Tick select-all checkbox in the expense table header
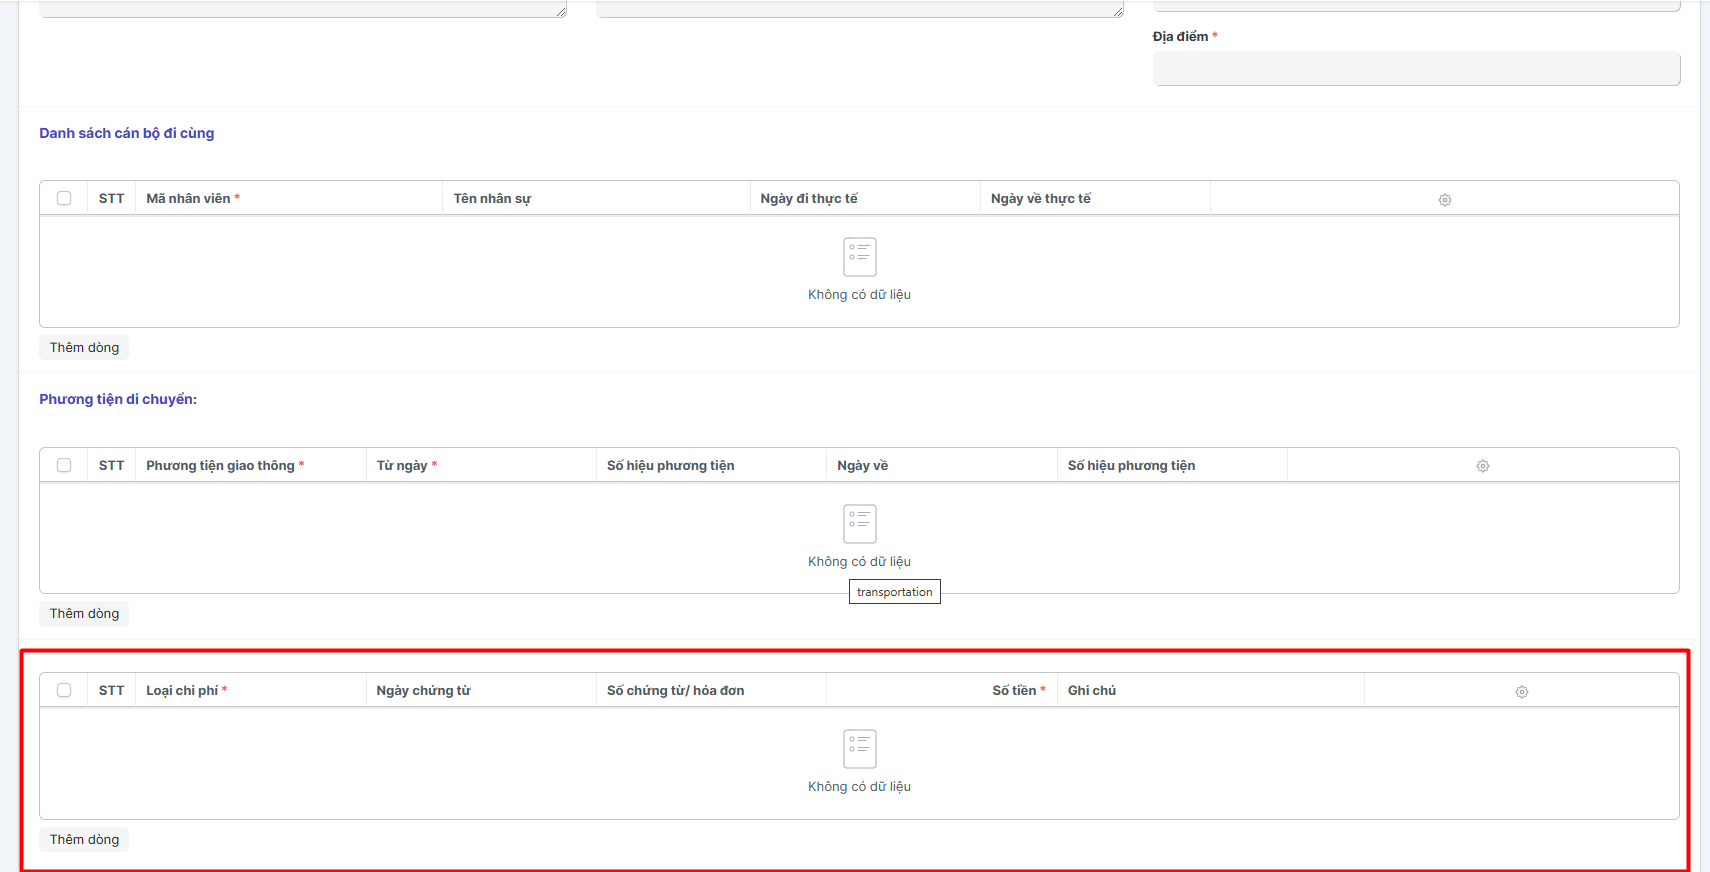Viewport: 1710px width, 872px height. coord(64,691)
